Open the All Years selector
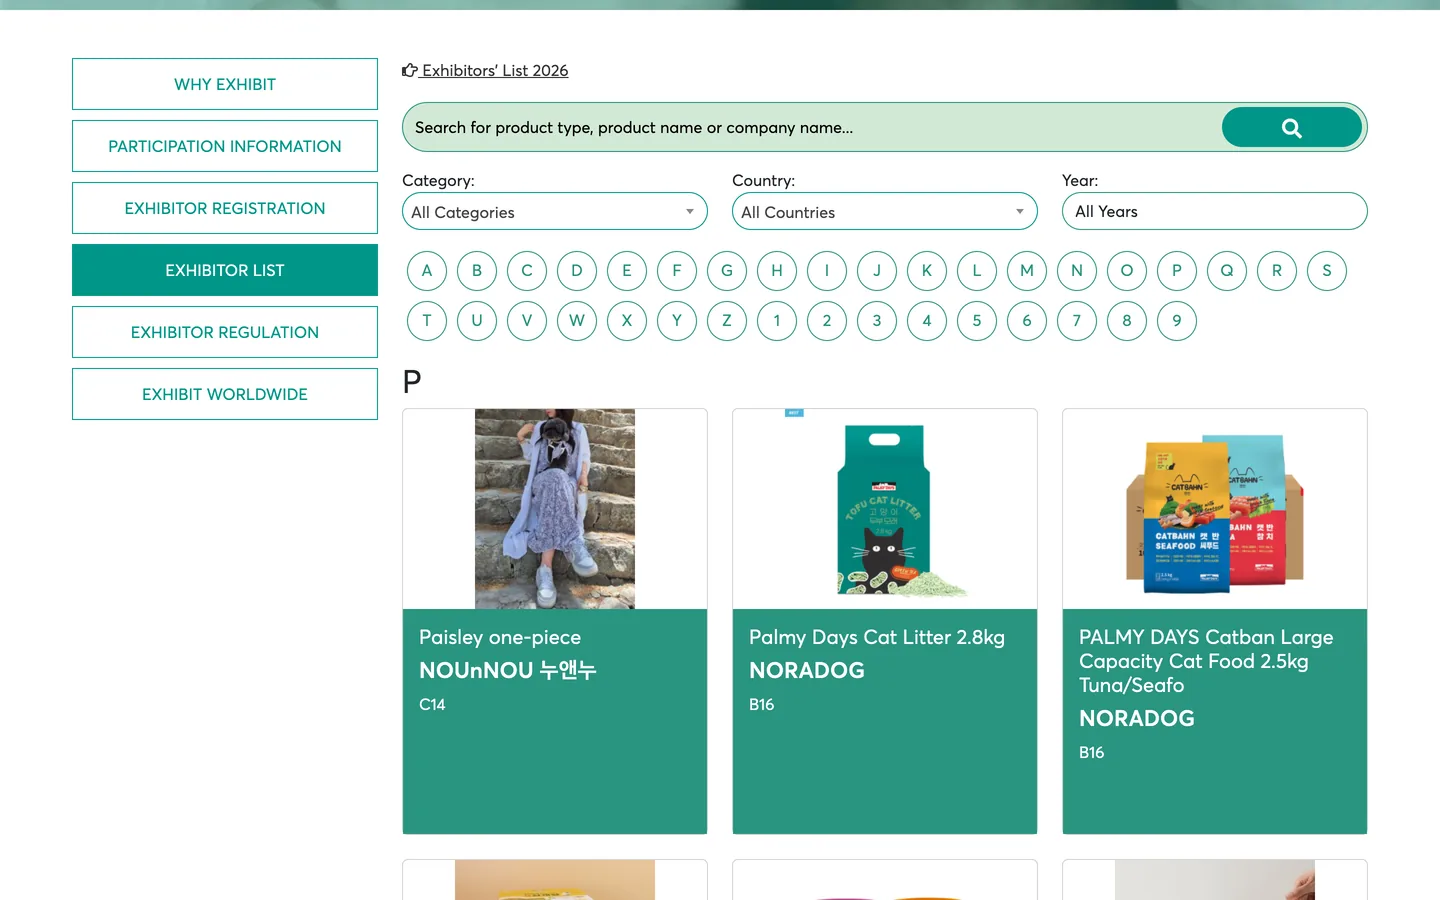Image resolution: width=1440 pixels, height=900 pixels. click(x=1215, y=211)
